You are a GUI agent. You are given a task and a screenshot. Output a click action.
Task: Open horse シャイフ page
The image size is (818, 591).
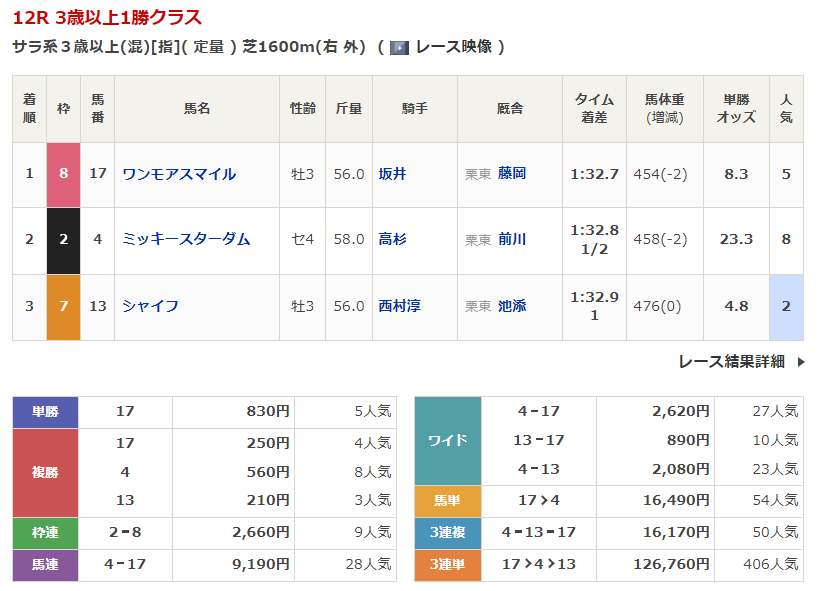pyautogui.click(x=151, y=306)
